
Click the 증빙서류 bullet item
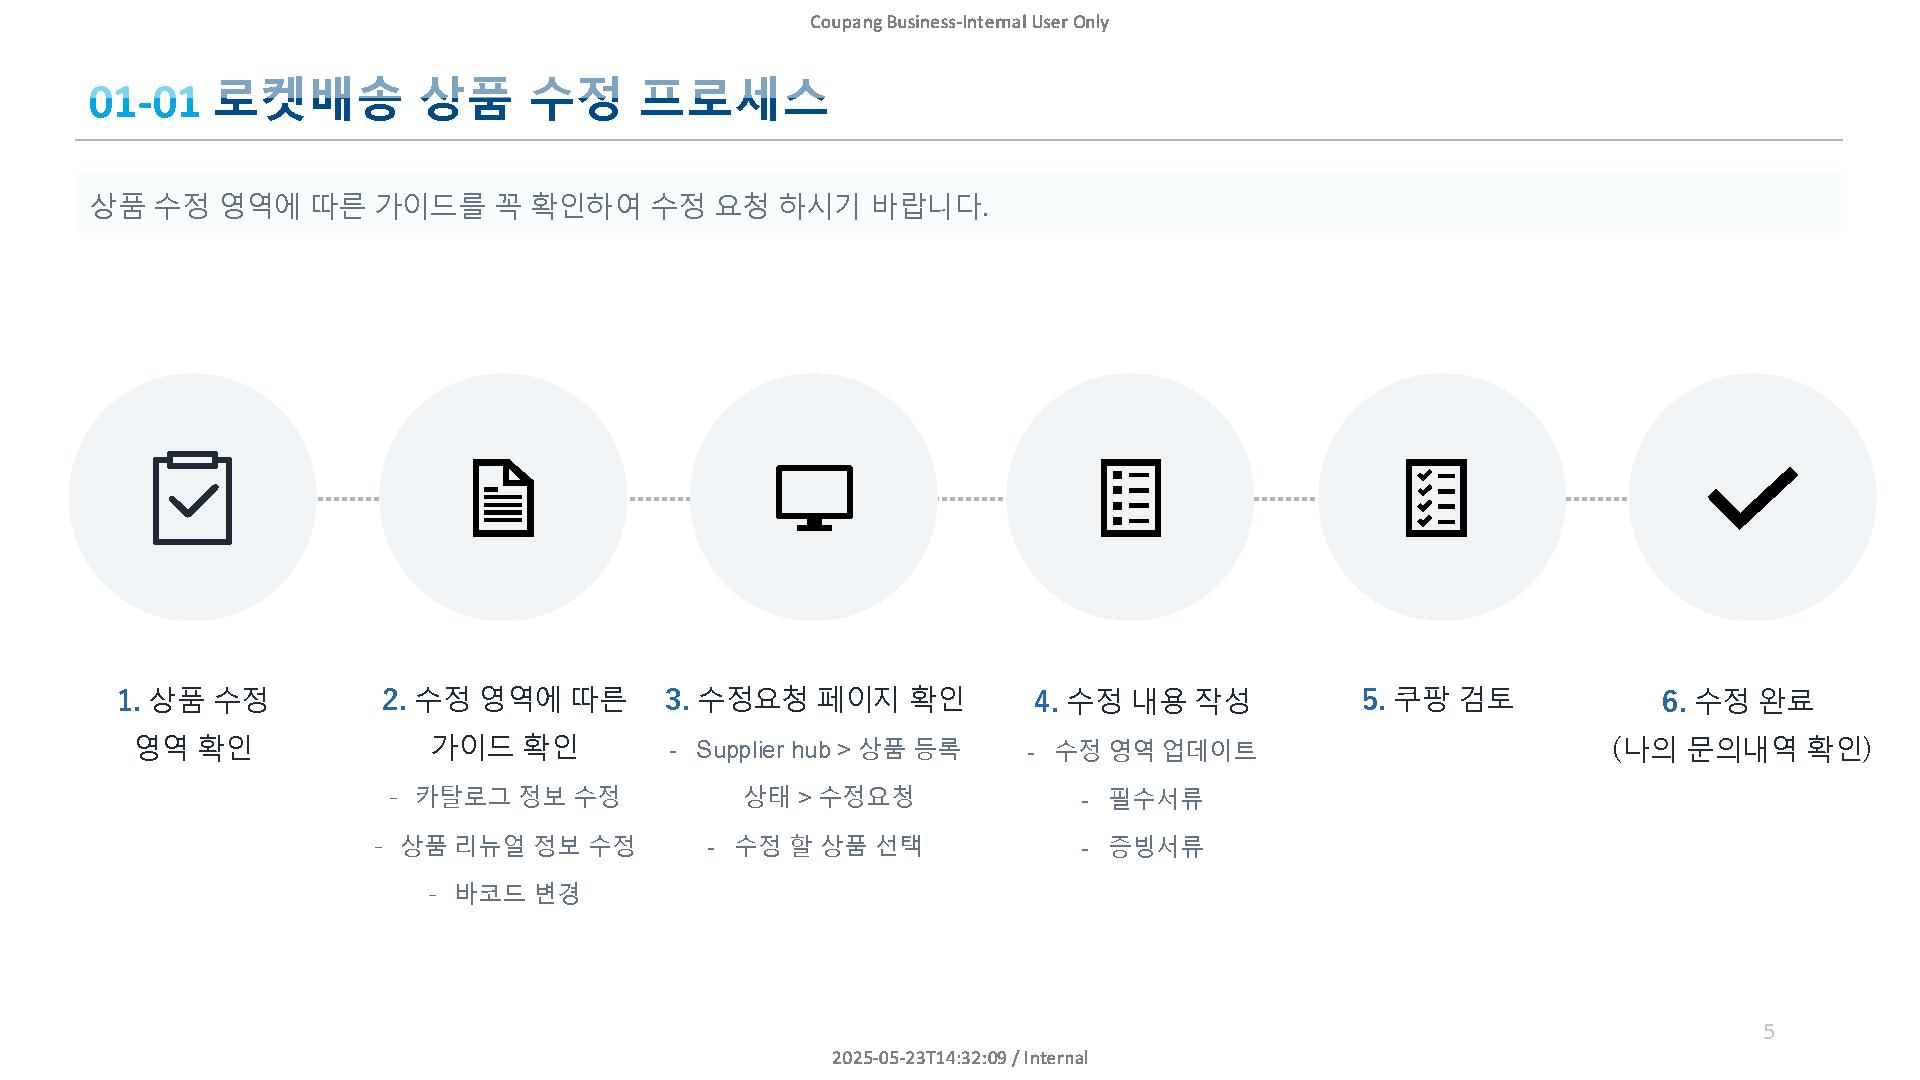[x=1155, y=847]
